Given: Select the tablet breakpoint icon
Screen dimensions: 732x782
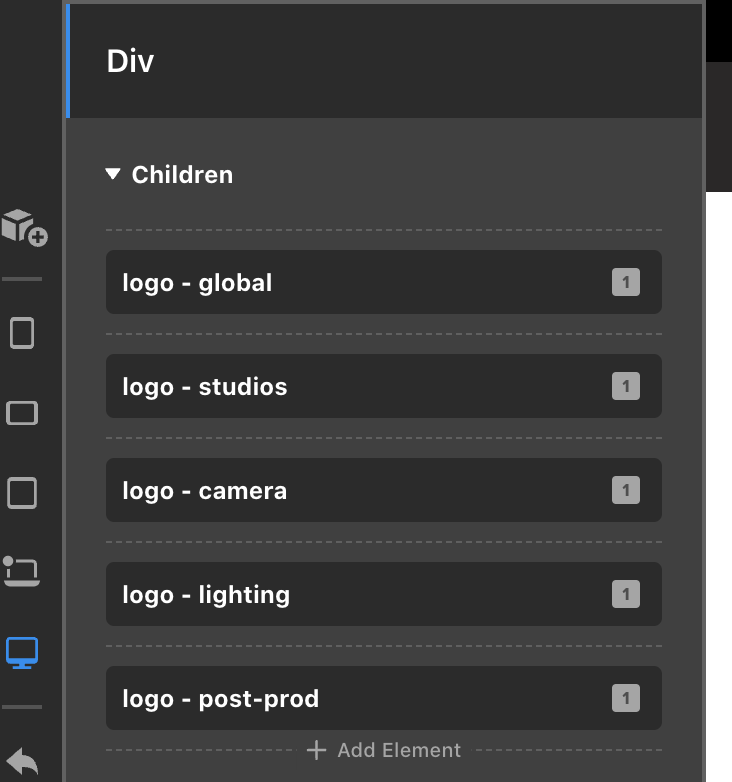Looking at the screenshot, I should click(22, 493).
